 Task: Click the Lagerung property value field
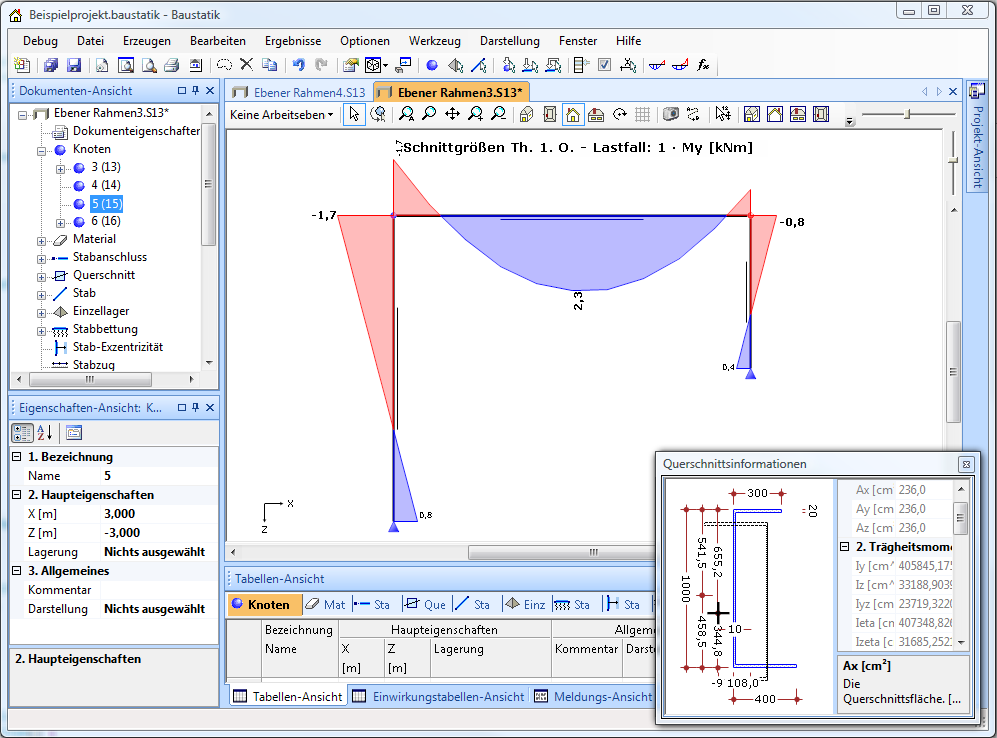click(160, 552)
